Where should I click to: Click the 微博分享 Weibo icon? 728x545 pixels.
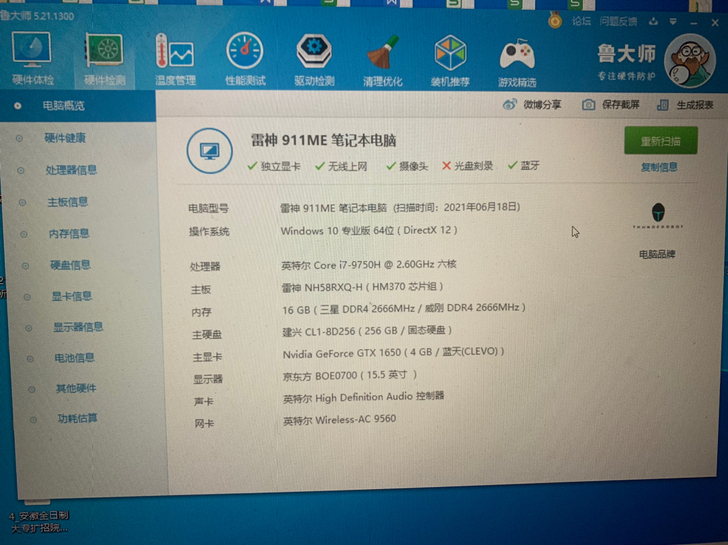pos(509,104)
